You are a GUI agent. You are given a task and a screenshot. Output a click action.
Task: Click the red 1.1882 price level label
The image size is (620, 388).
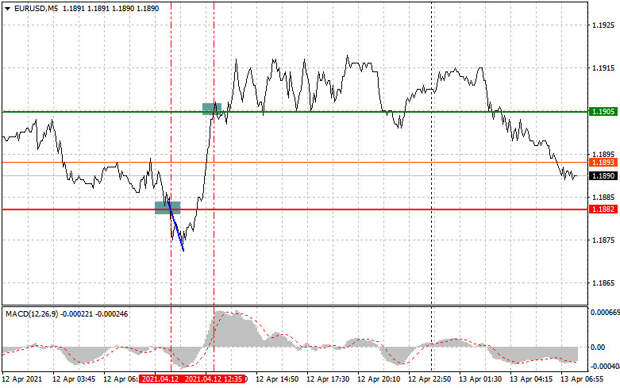(603, 209)
